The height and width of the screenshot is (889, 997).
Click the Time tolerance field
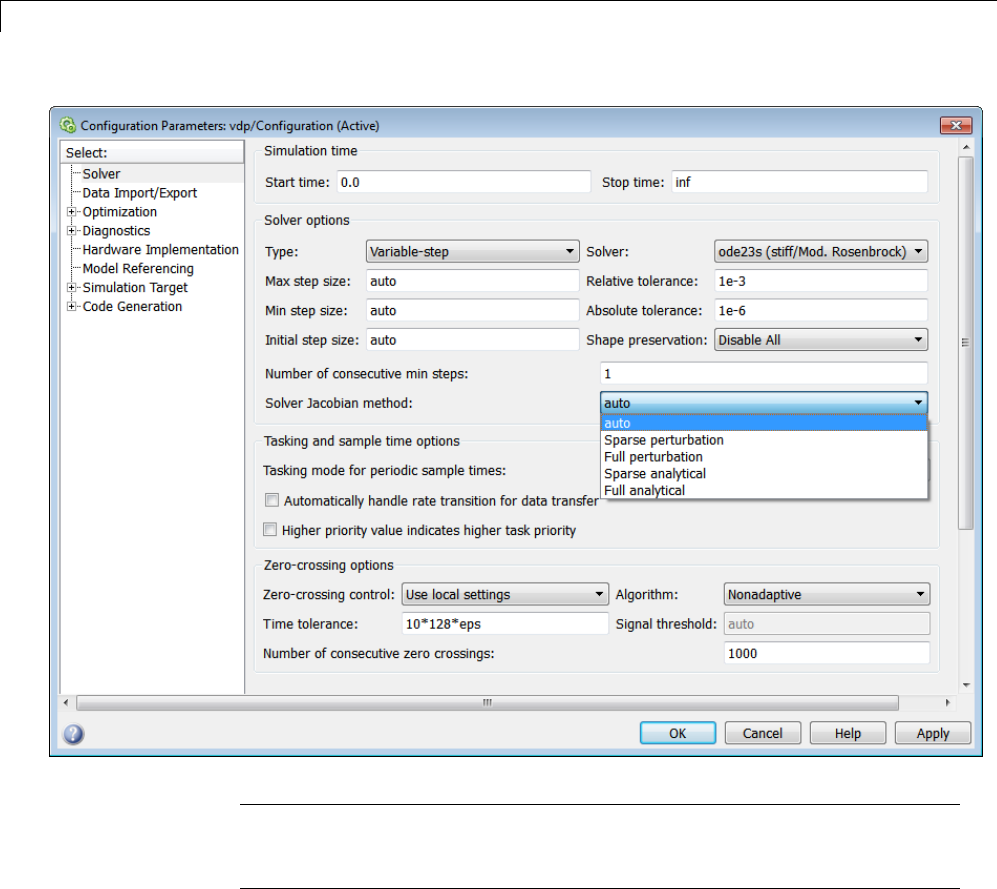pyautogui.click(x=505, y=624)
